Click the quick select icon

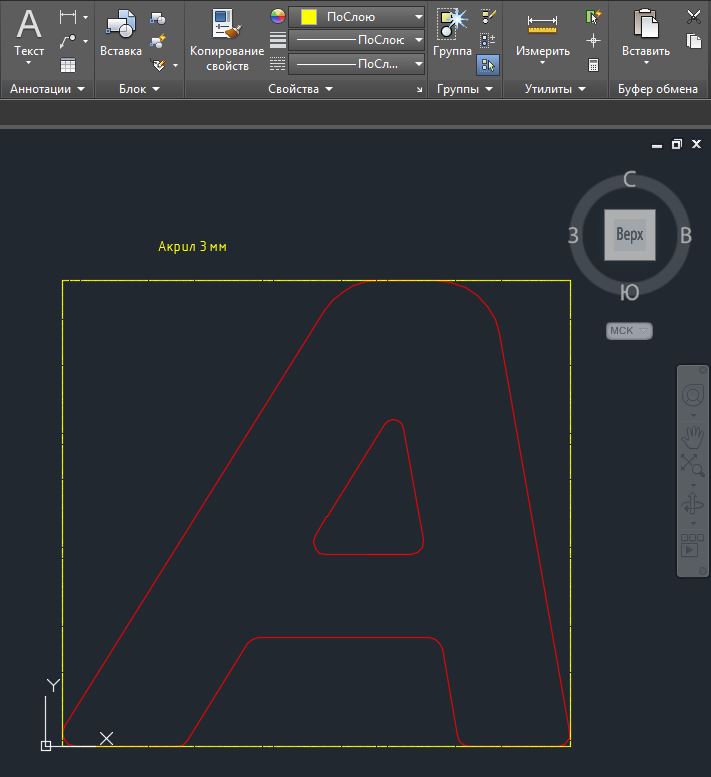coord(593,17)
